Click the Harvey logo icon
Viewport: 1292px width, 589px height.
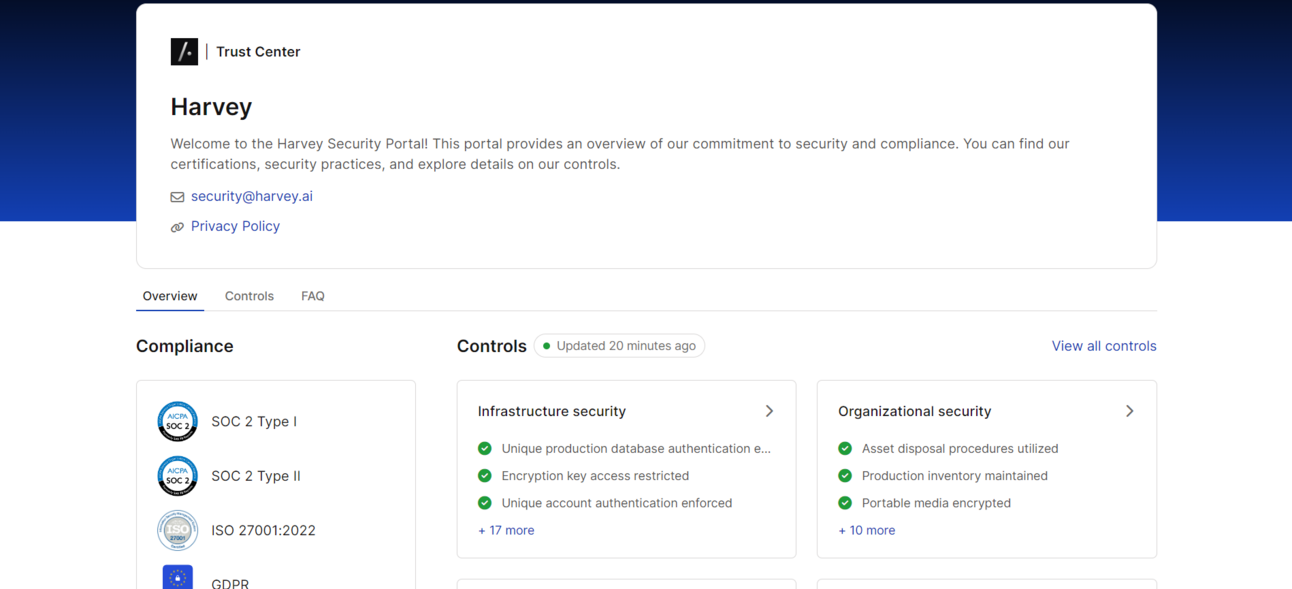click(184, 52)
